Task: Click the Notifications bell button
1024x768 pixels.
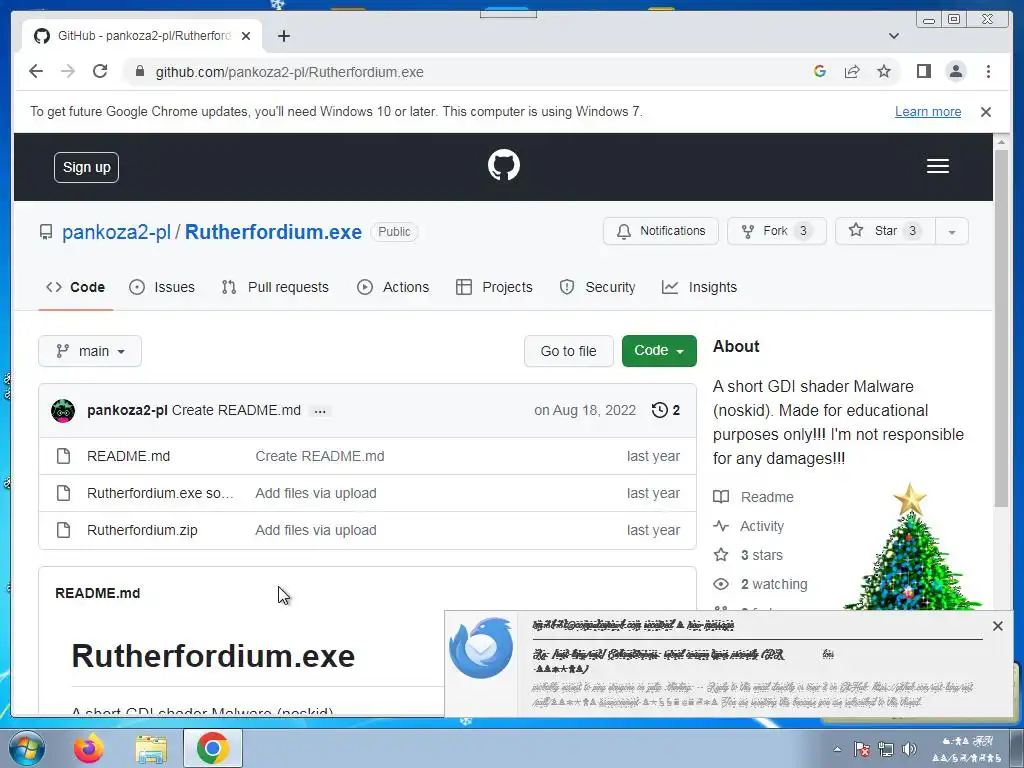Action: click(x=660, y=231)
